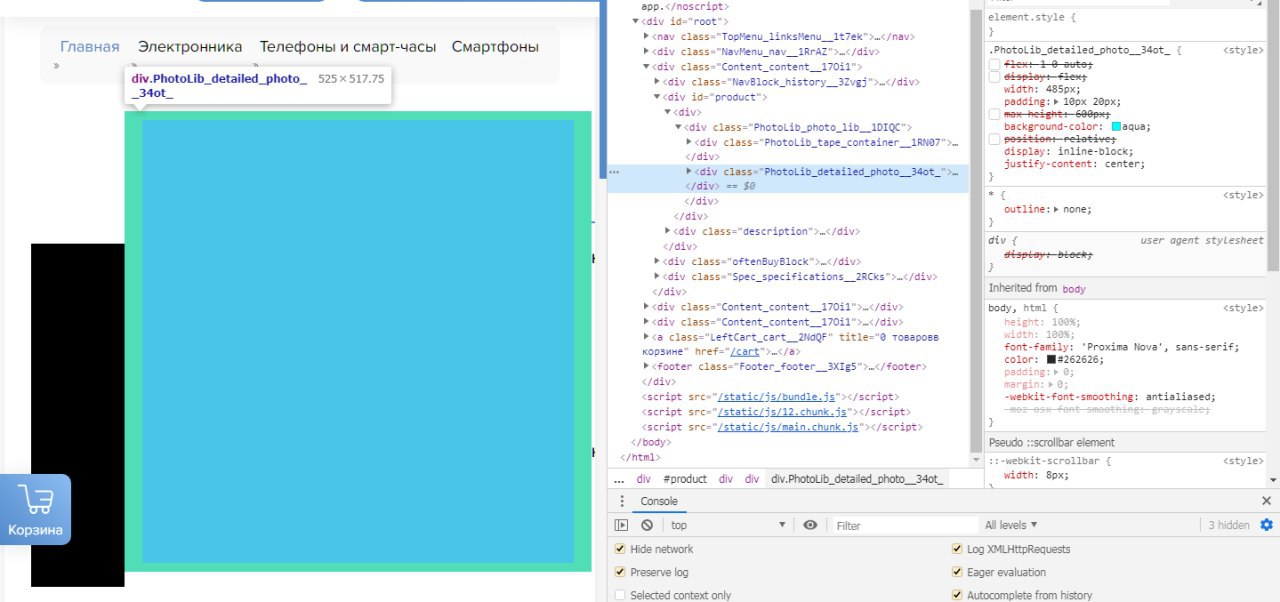Expand the PhotoLib_detailed_photo node
This screenshot has width=1280, height=602.
[x=689, y=172]
